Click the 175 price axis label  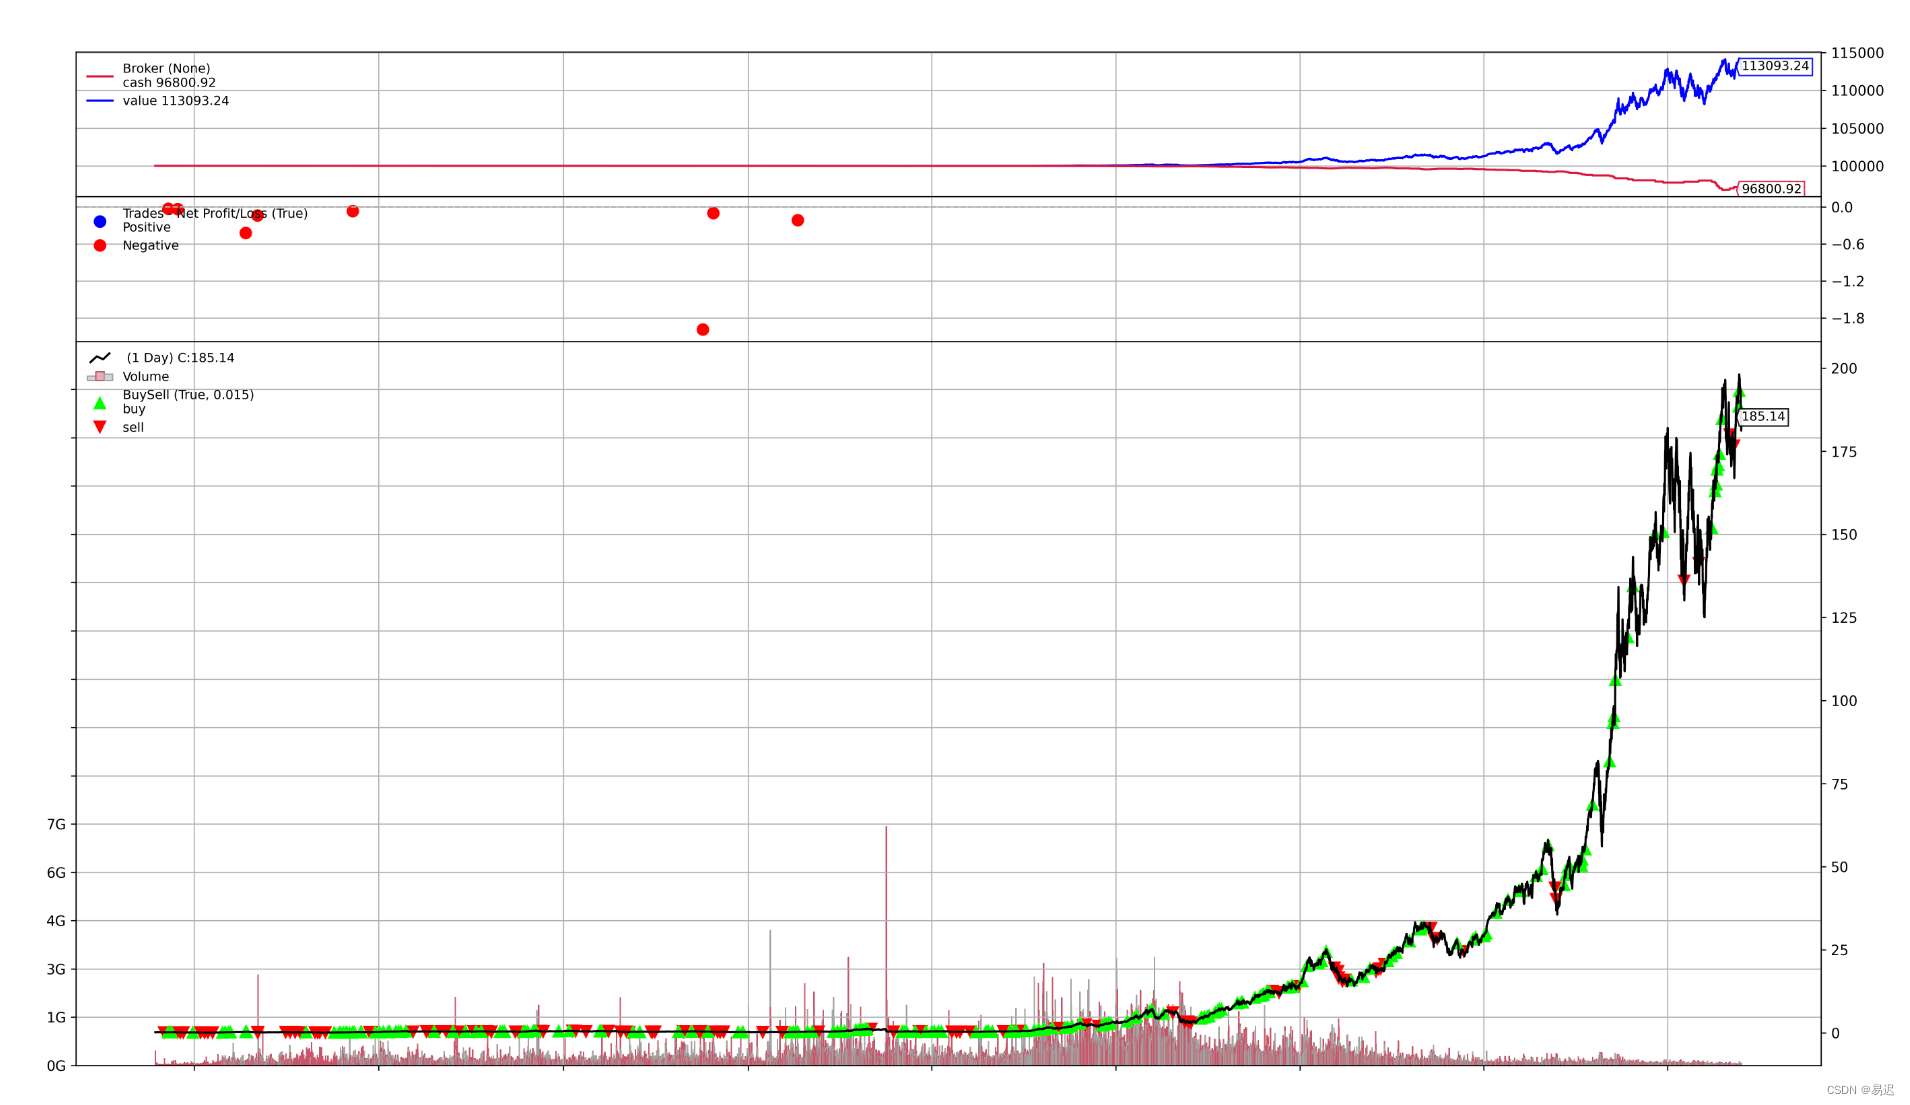click(1844, 453)
